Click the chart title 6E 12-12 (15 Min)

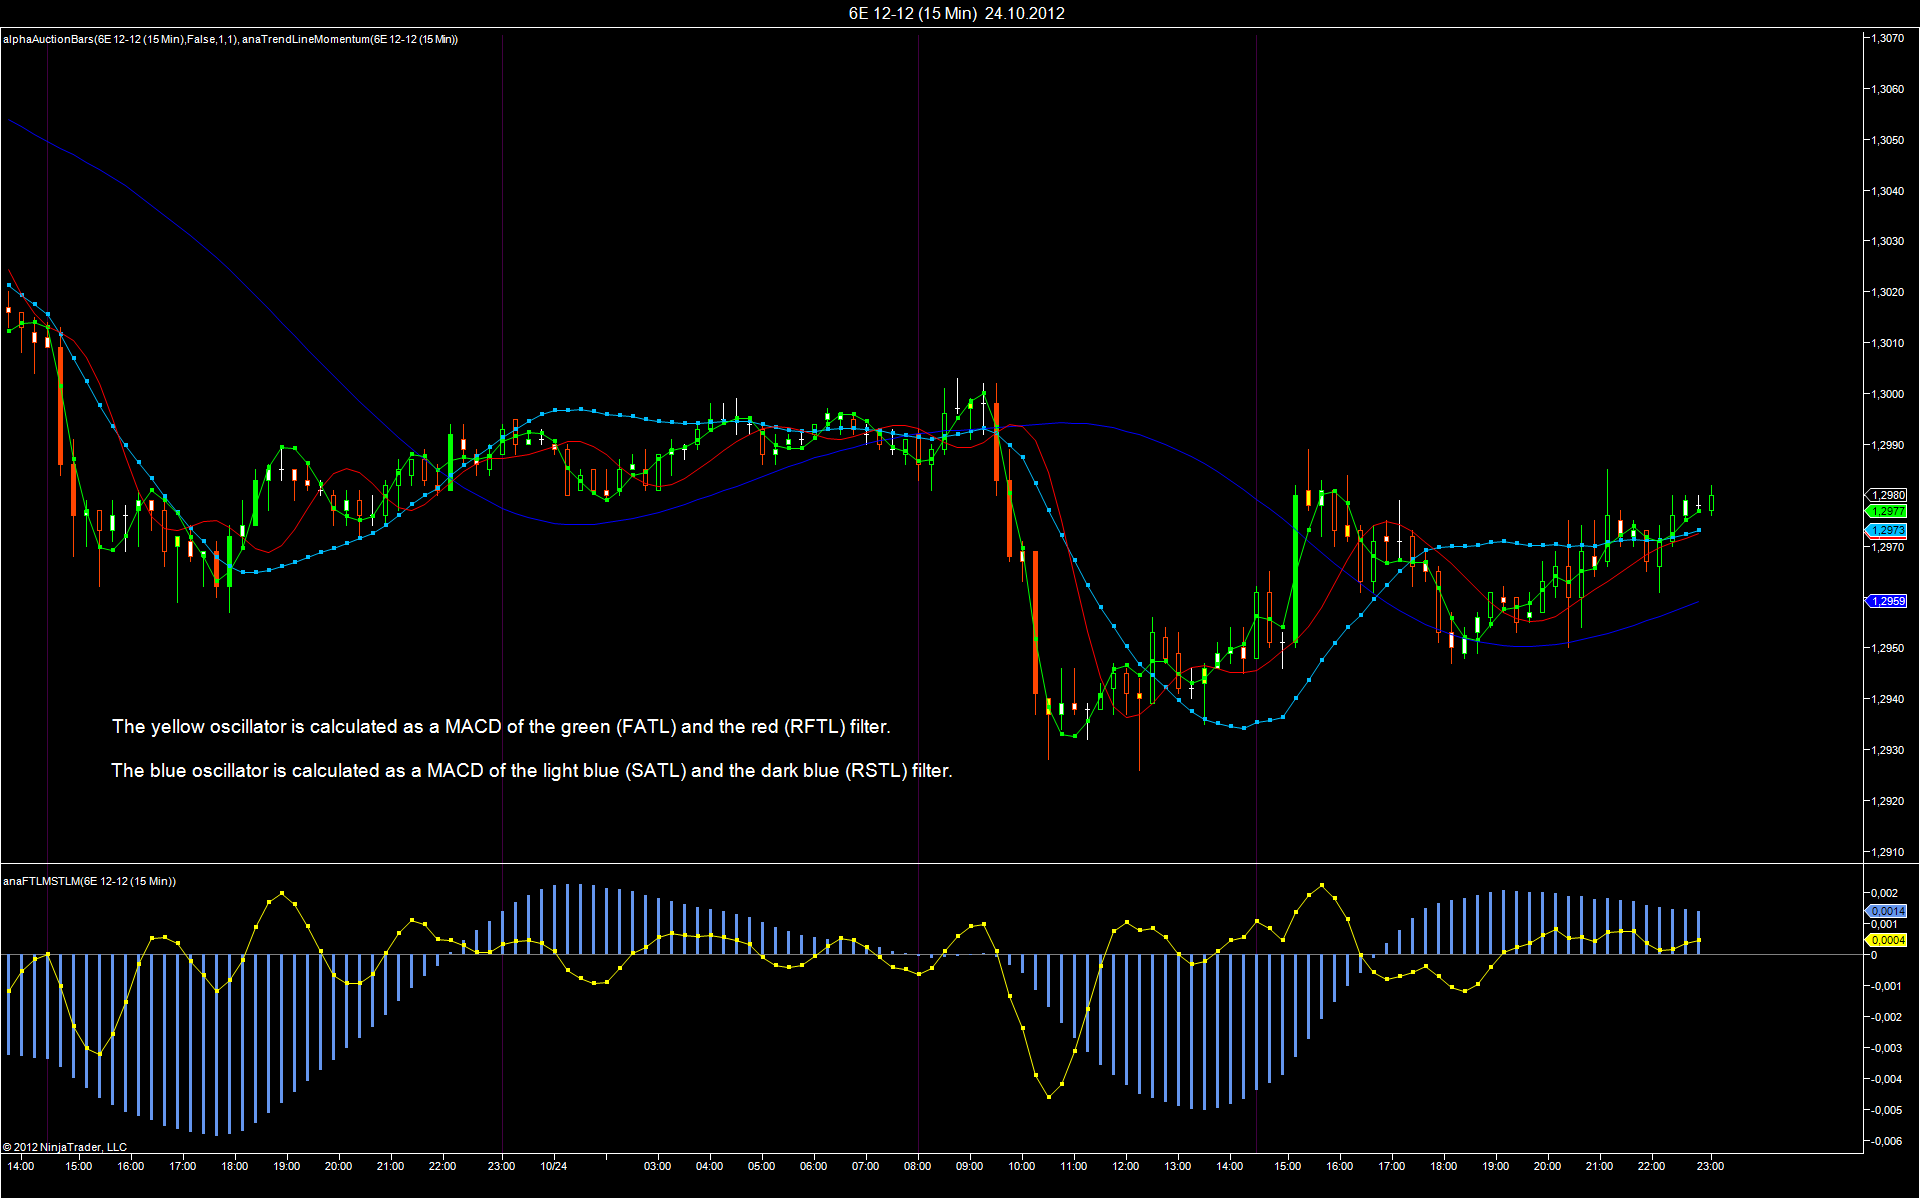point(912,13)
